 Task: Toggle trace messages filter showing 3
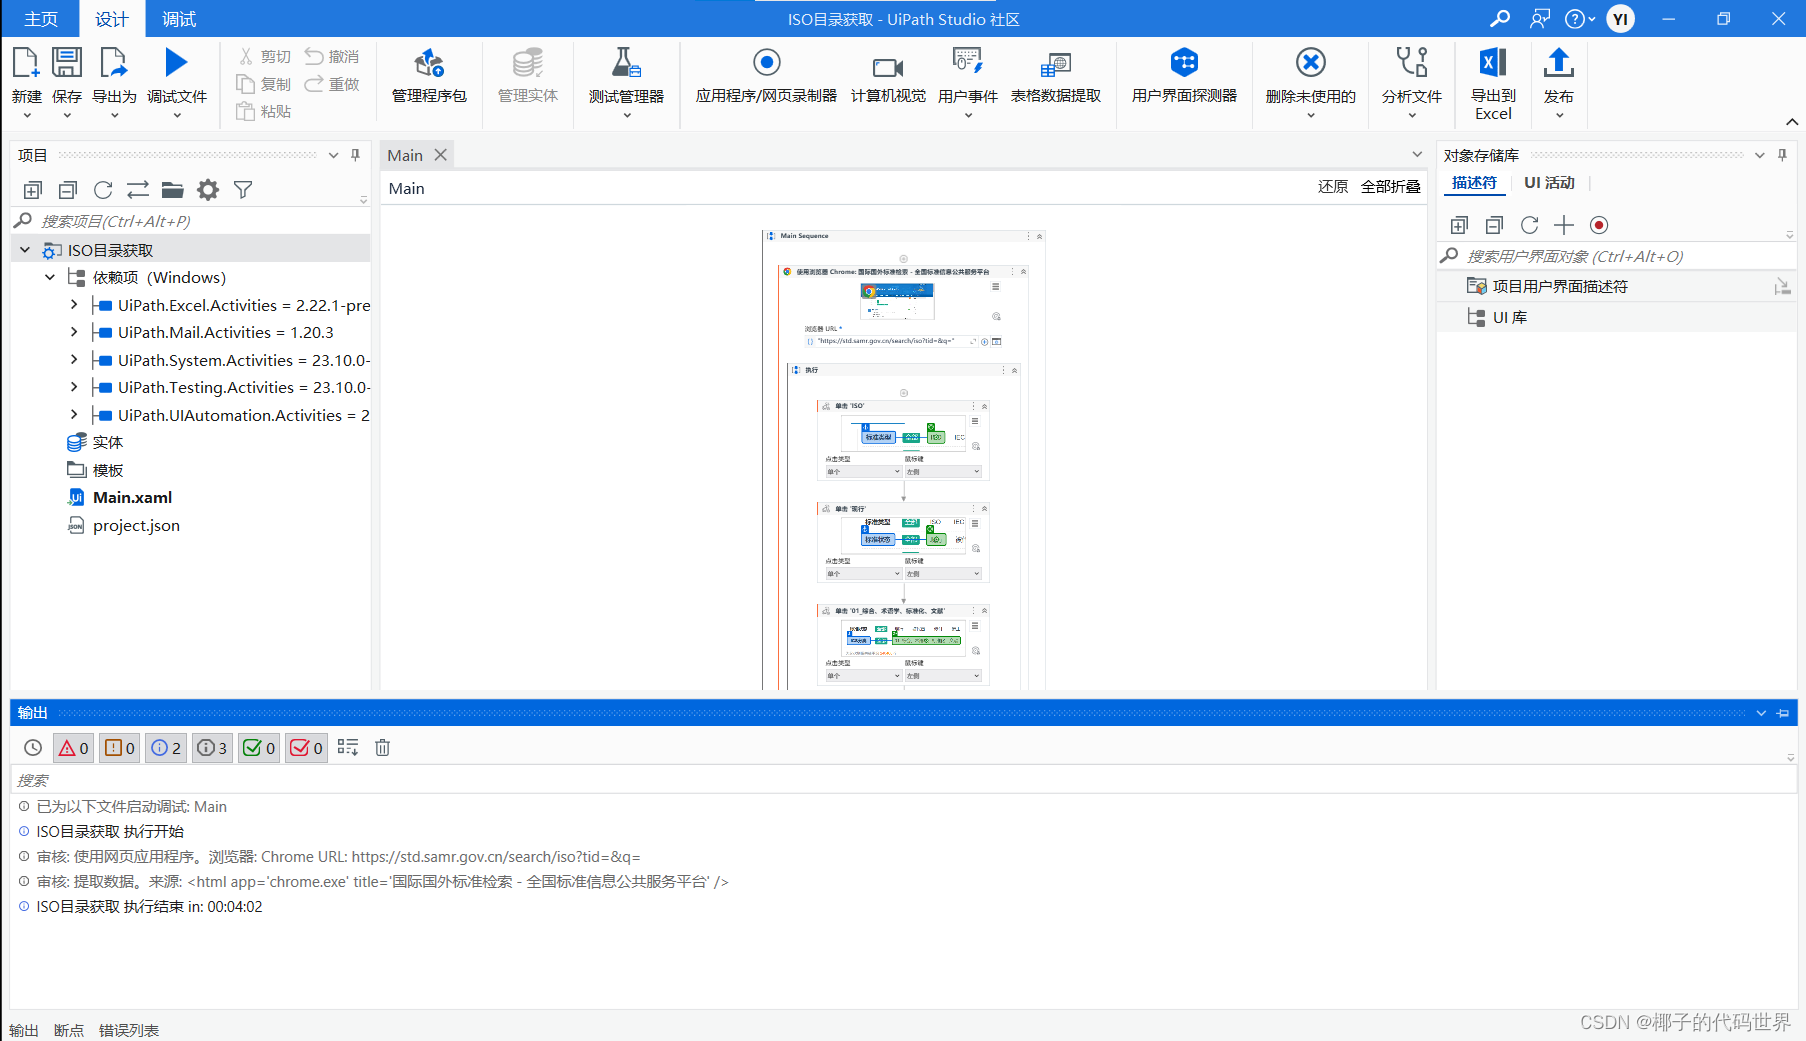click(x=212, y=747)
